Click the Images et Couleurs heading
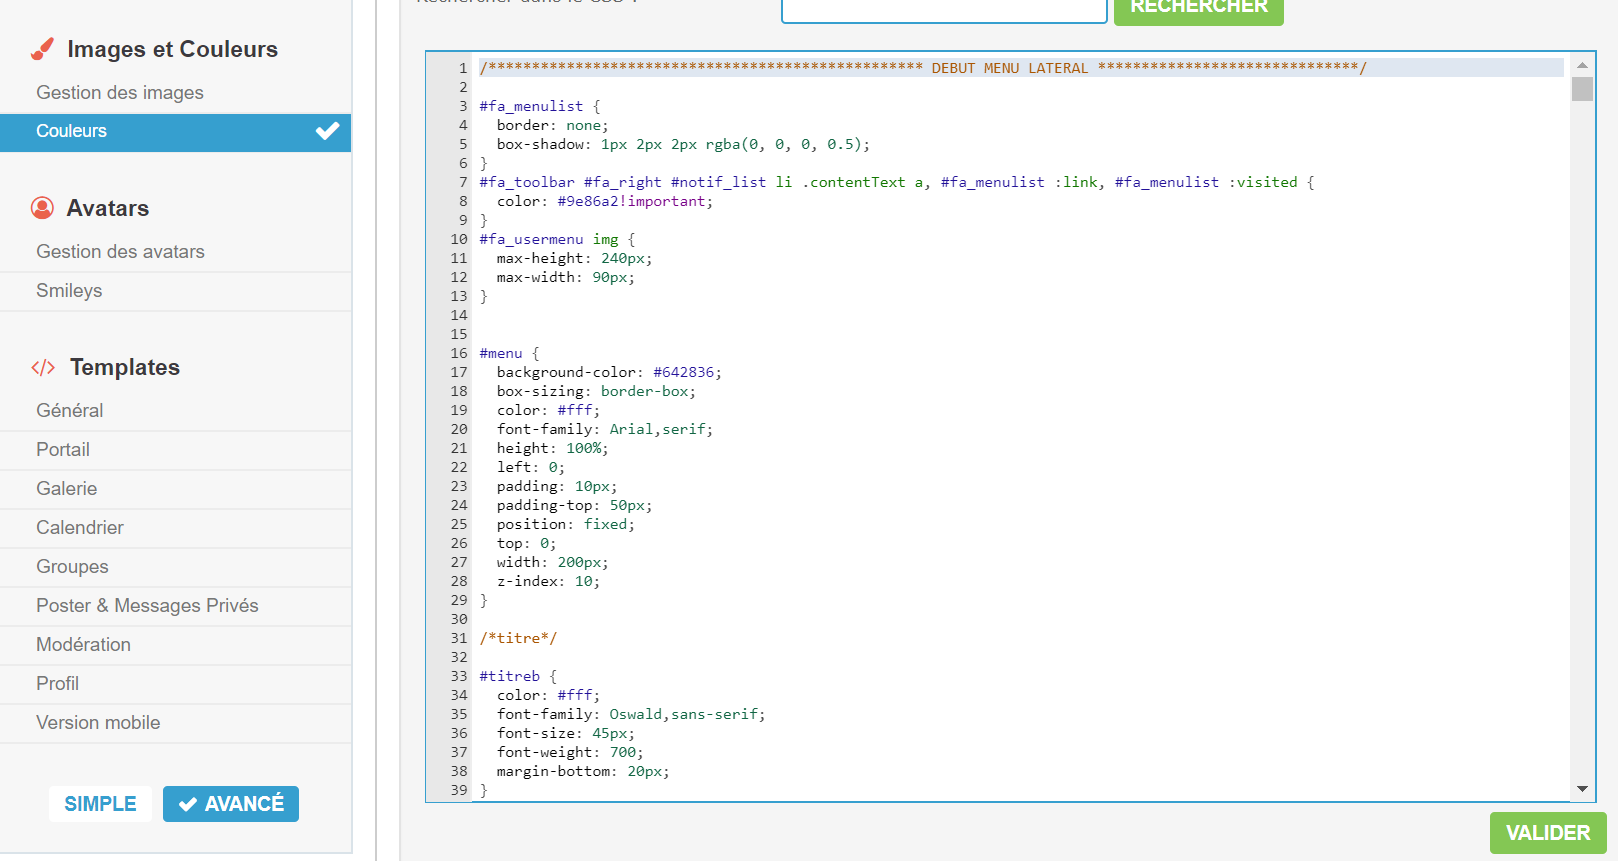 tap(172, 49)
